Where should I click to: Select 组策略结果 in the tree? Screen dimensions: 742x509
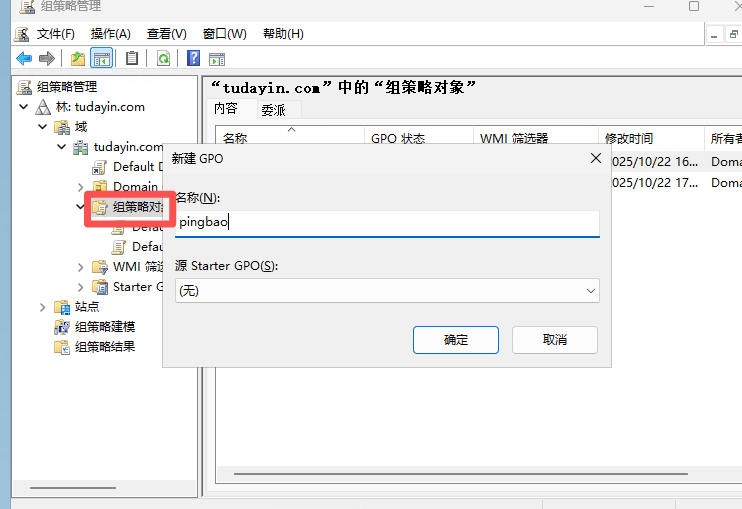(104, 347)
